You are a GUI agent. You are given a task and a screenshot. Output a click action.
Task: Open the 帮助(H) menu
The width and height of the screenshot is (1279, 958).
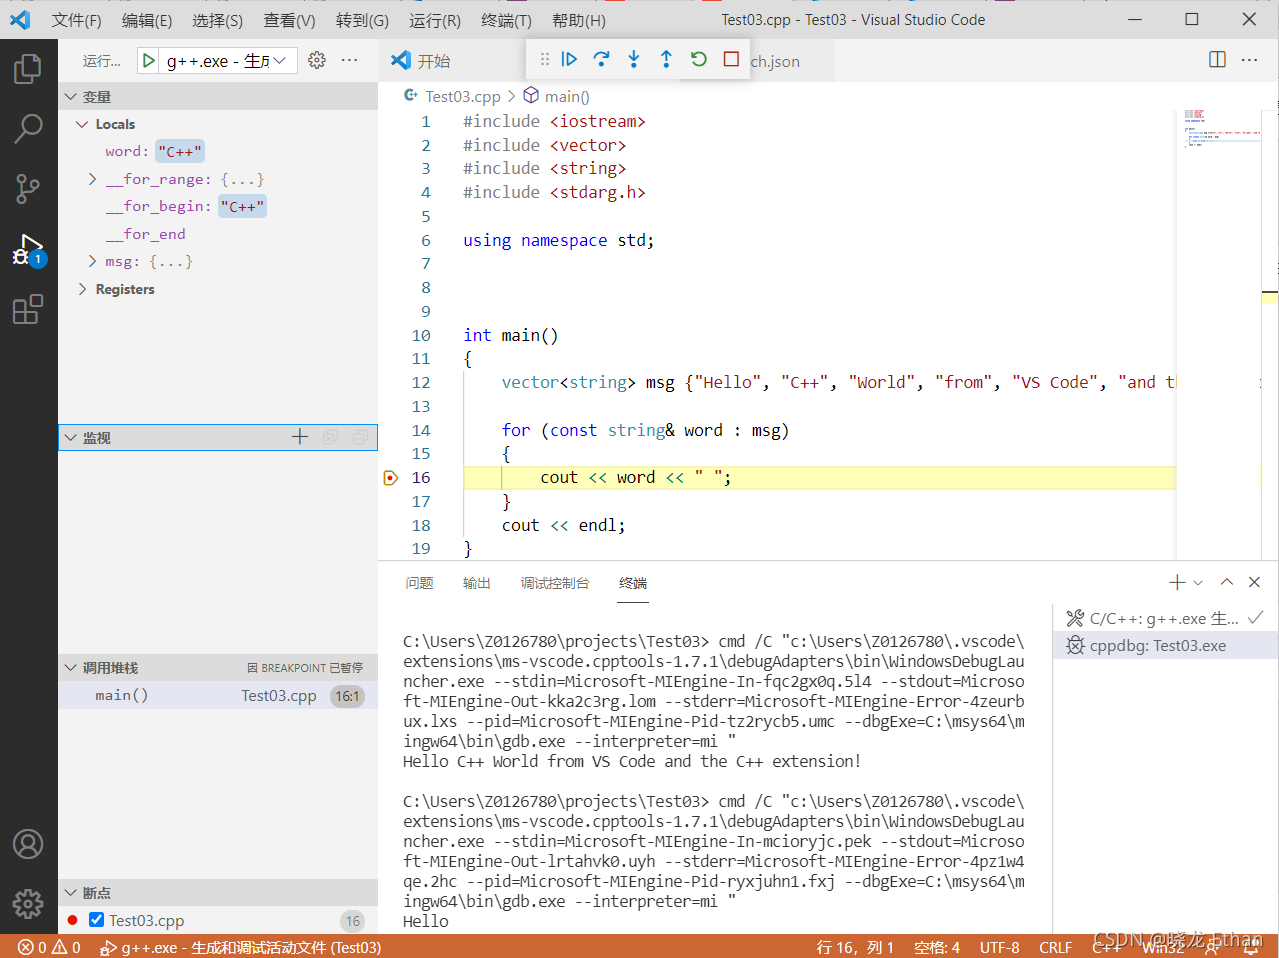(579, 20)
